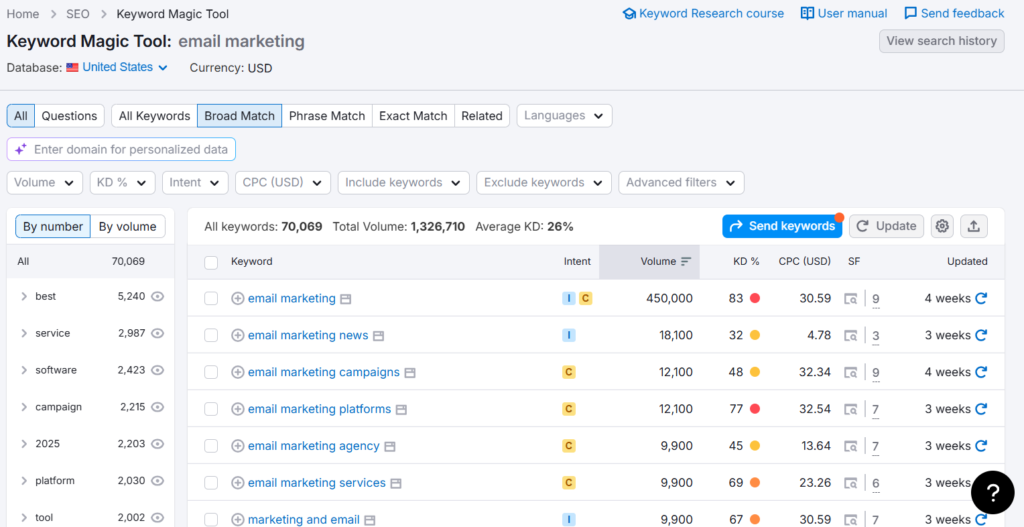Refresh metrics for 'email marketing campaigns' row
Screen dimensions: 1024x527
tap(981, 372)
